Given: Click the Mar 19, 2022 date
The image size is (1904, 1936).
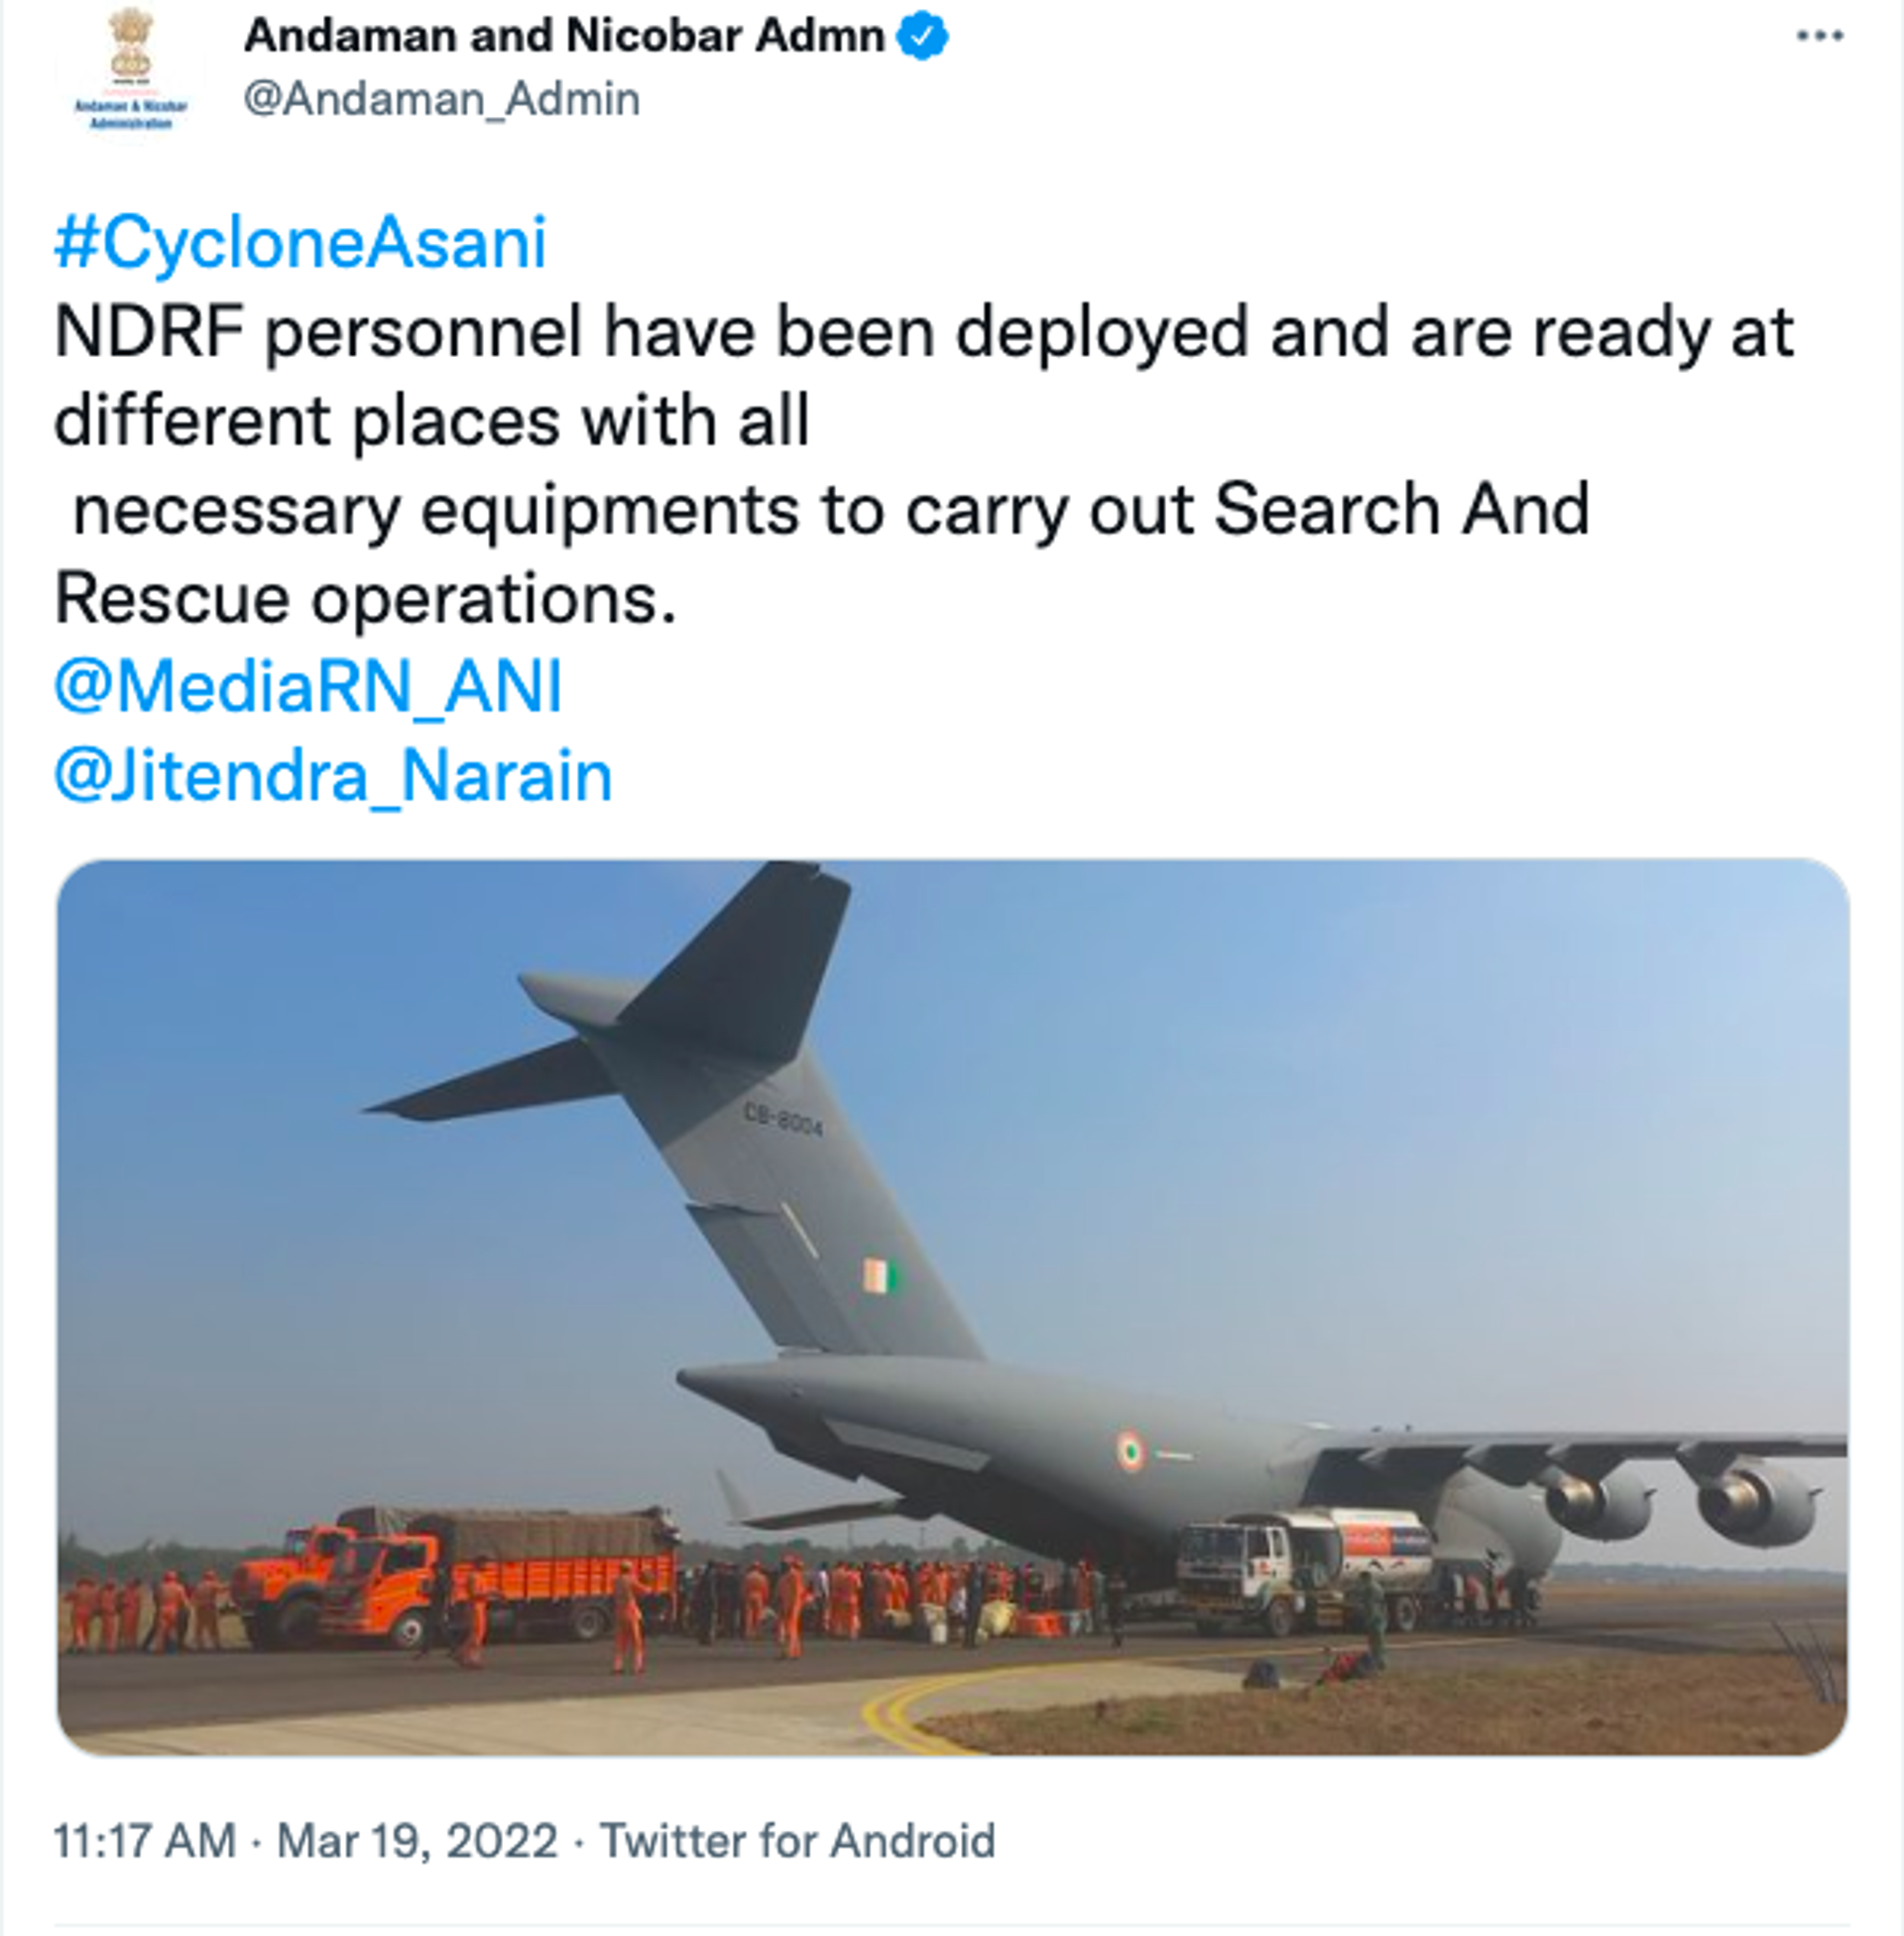Looking at the screenshot, I should [x=417, y=1841].
